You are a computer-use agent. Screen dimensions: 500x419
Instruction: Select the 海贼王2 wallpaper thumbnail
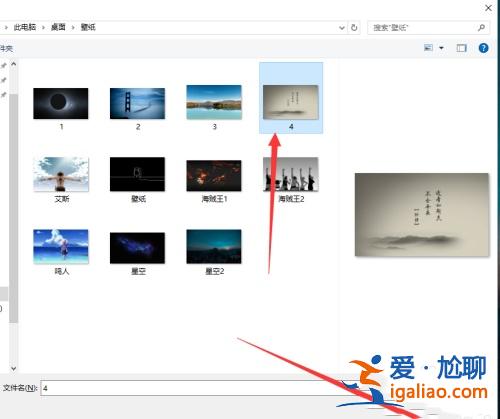point(291,174)
